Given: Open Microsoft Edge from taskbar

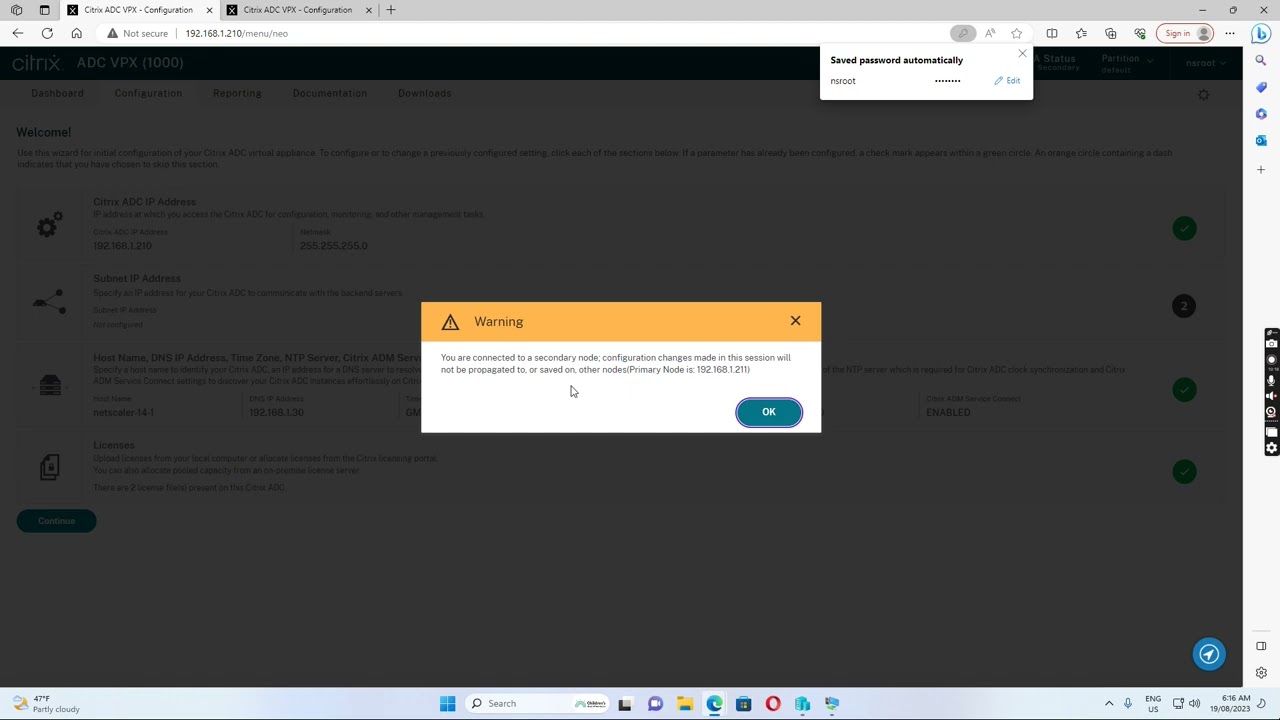Looking at the screenshot, I should 714,703.
